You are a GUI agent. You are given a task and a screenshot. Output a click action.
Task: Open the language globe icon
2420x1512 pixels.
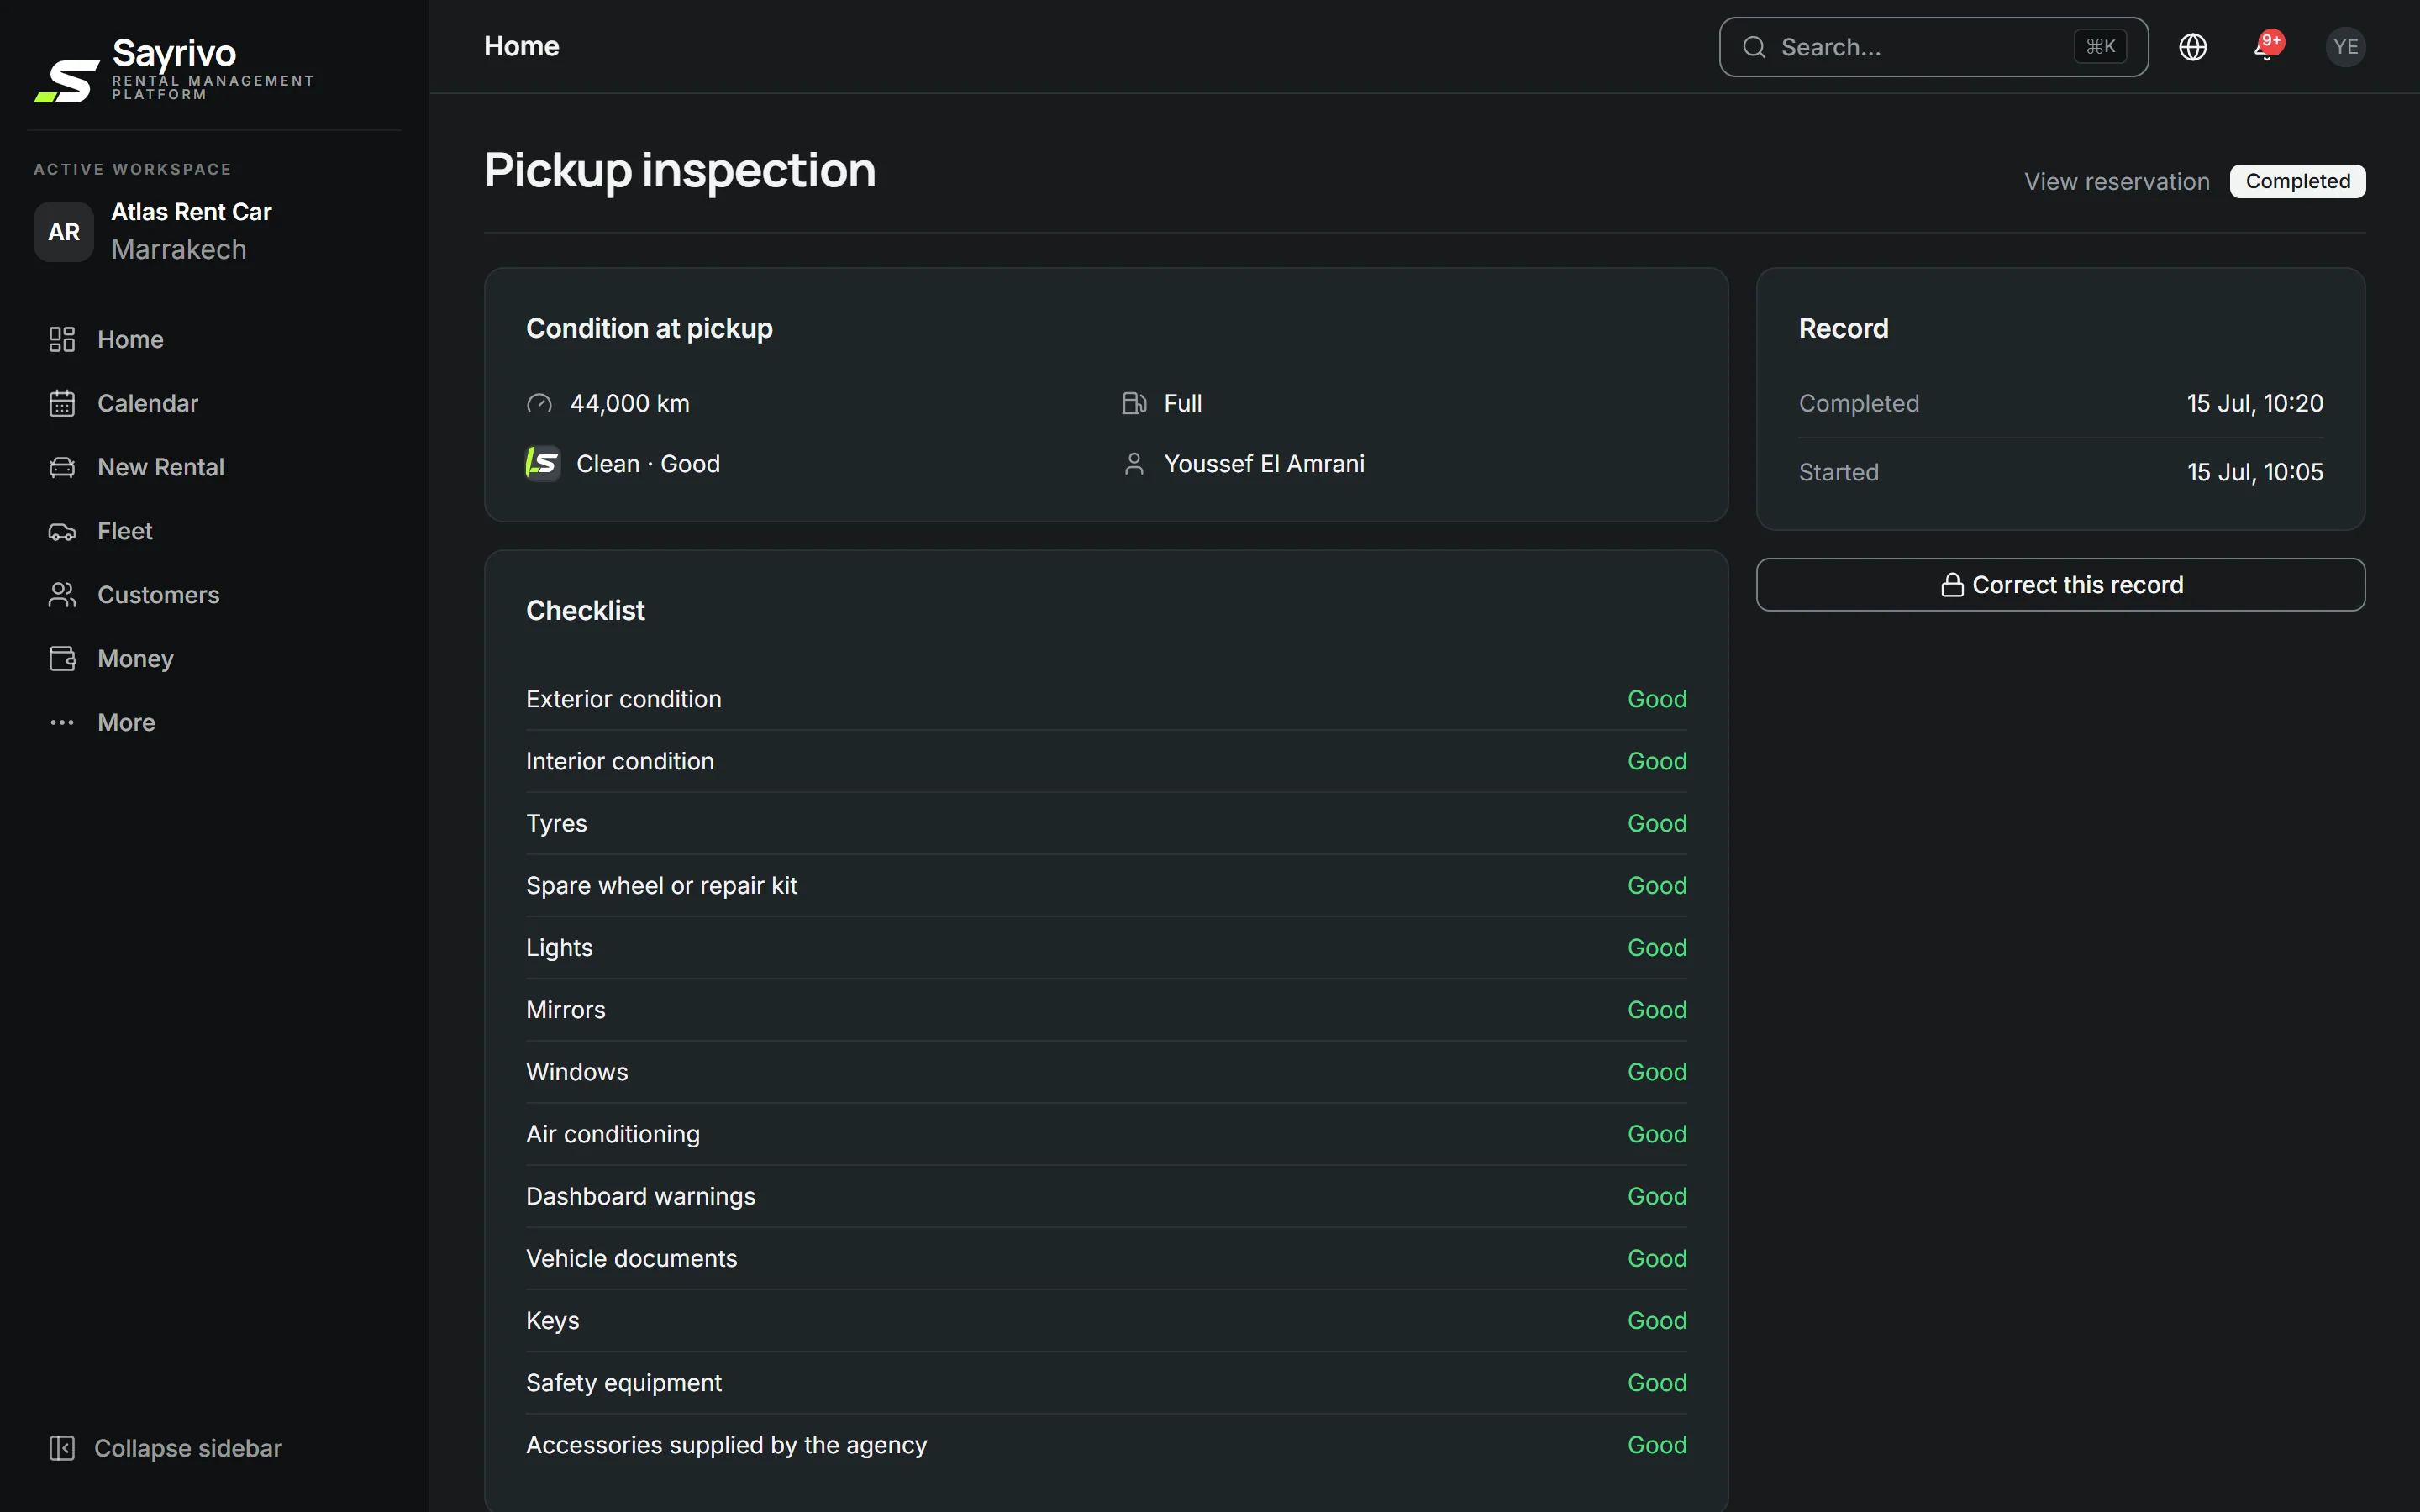(x=2192, y=47)
